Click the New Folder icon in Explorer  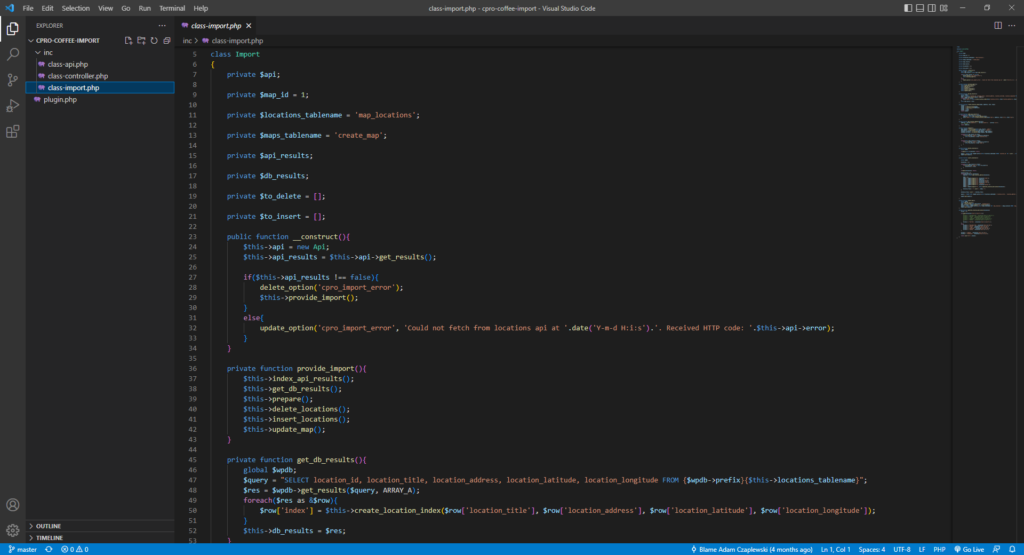141,40
